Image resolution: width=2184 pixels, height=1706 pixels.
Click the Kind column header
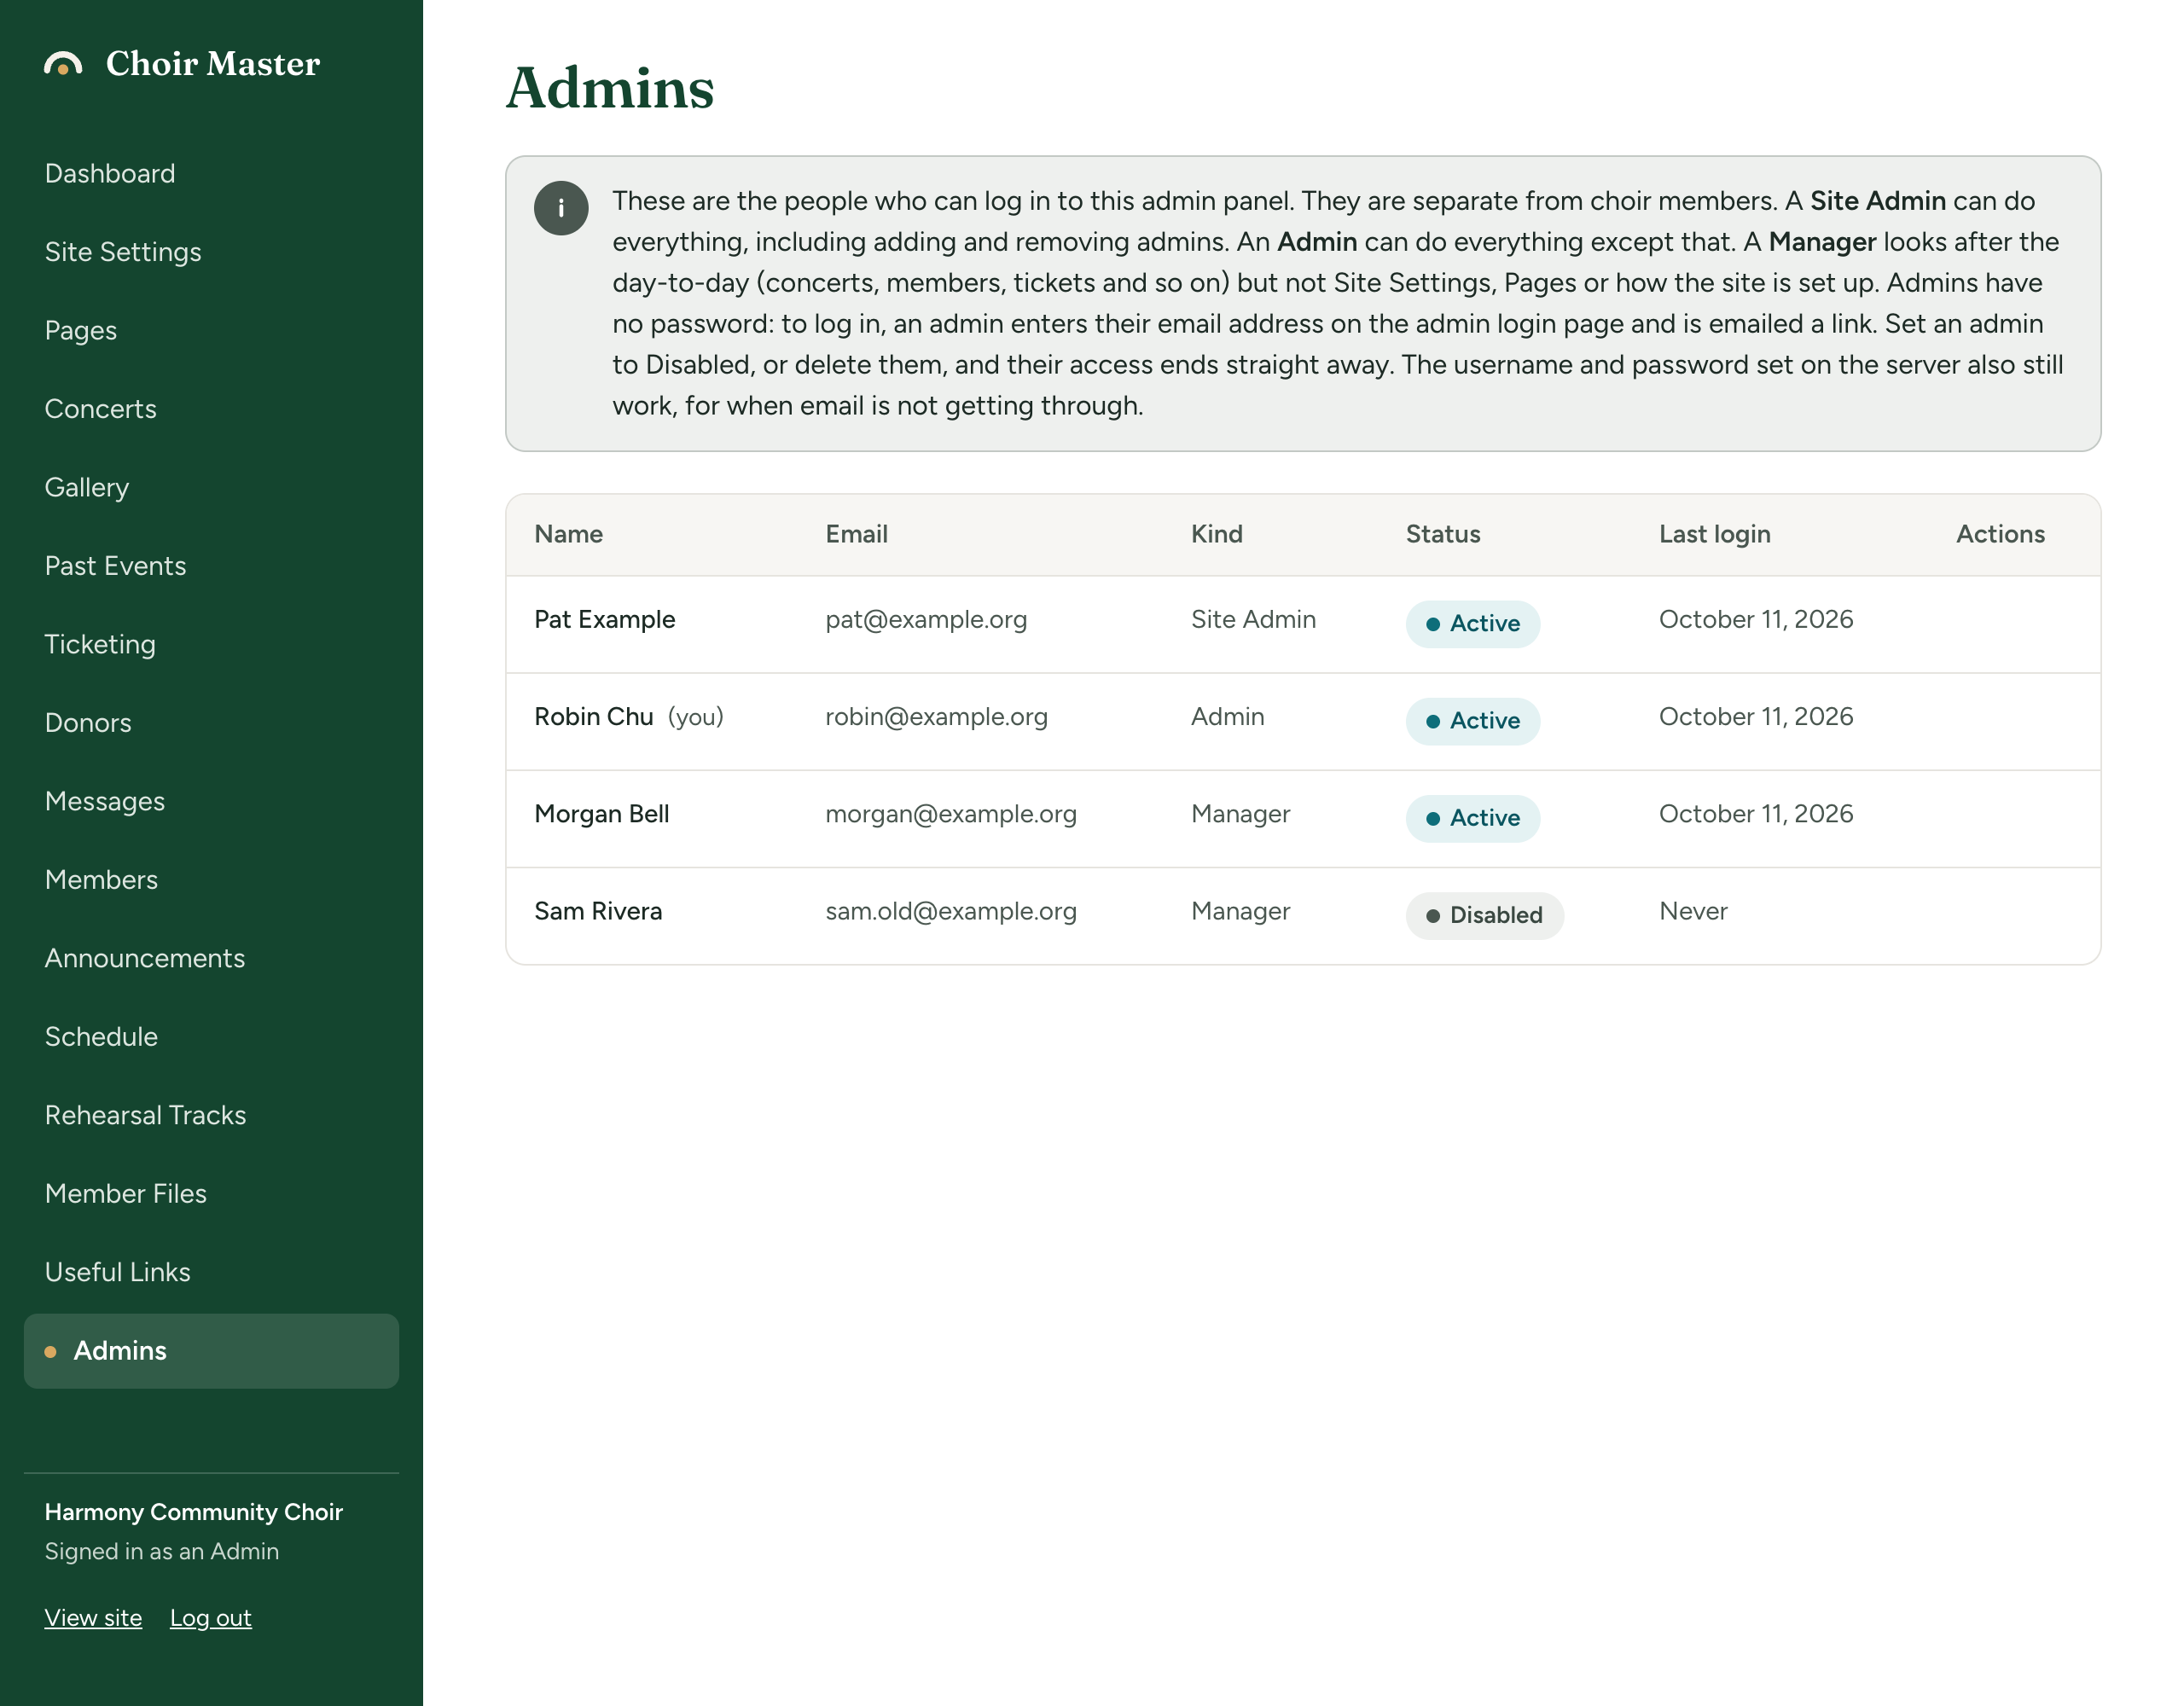coord(1217,534)
